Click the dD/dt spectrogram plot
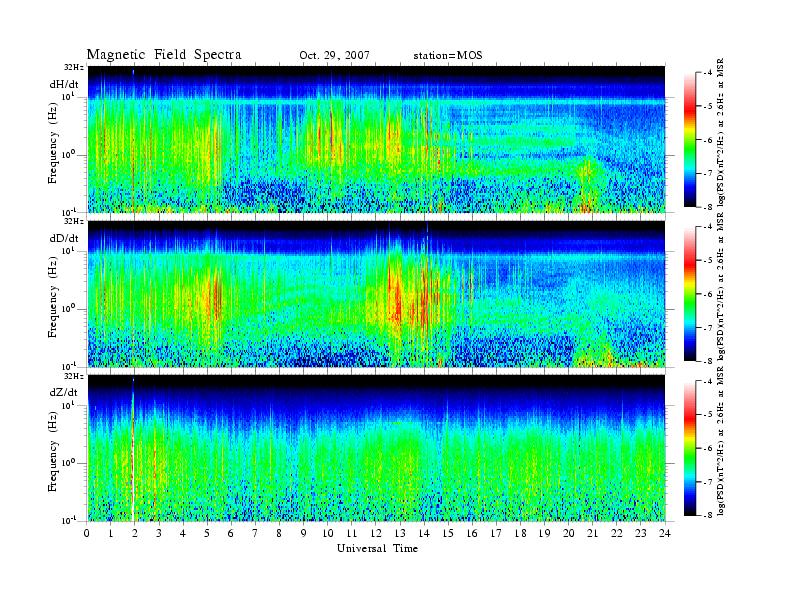The width and height of the screenshot is (792, 612). (377, 293)
